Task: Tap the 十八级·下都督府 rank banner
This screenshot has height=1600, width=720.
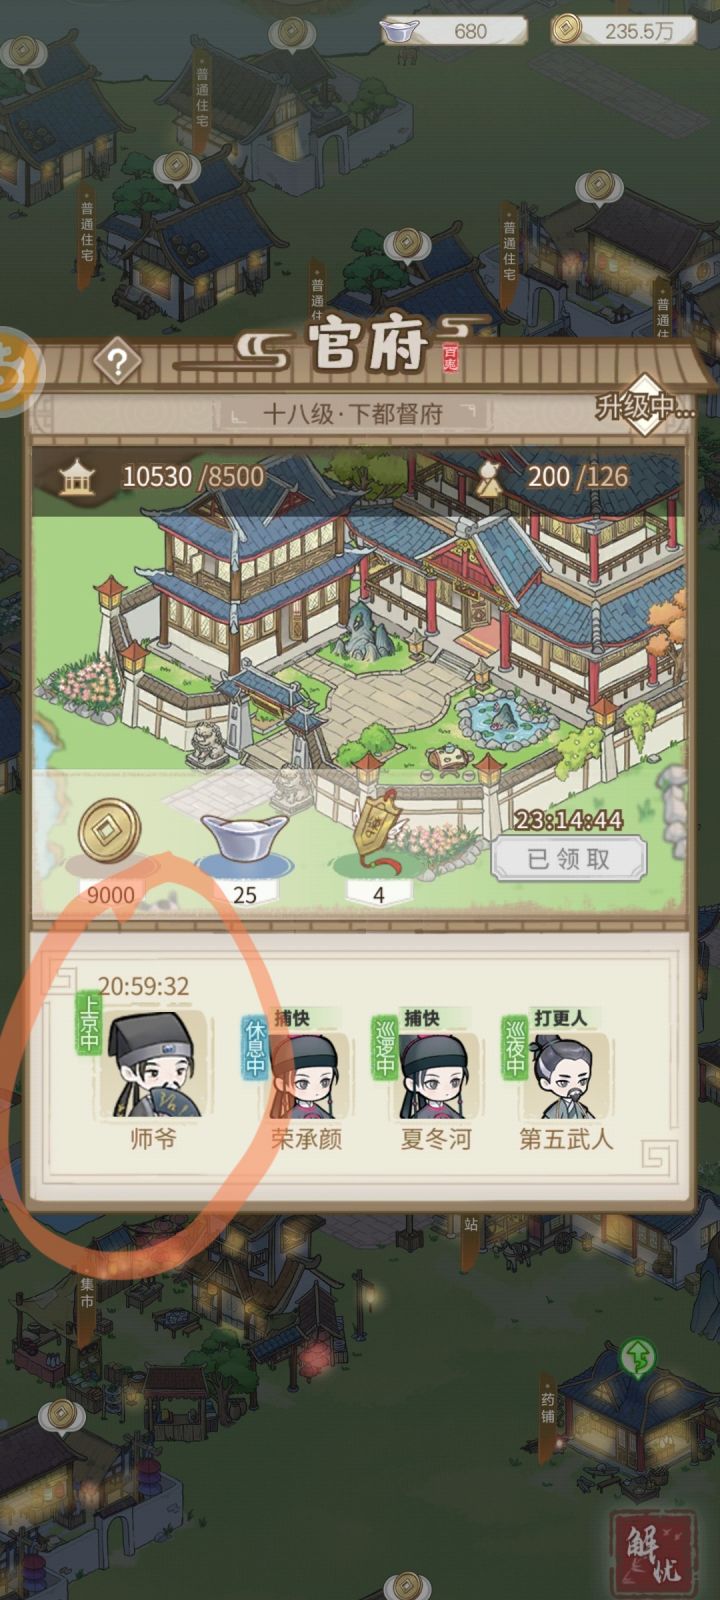Action: (x=353, y=414)
